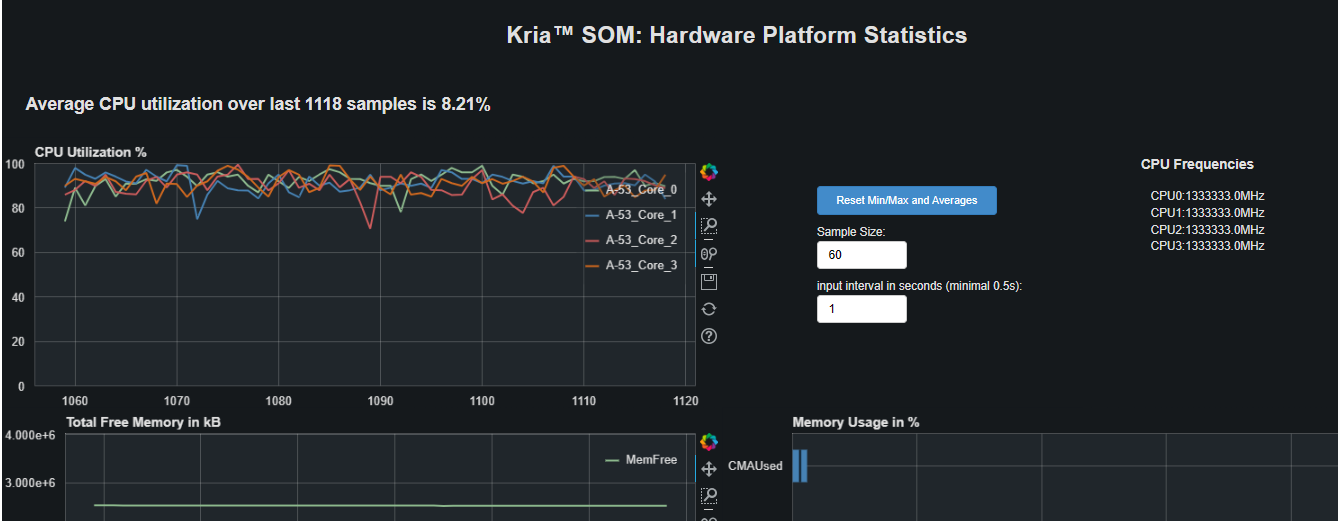Click the Memory Usage in % title
Viewport: 1340px width, 521px height.
(856, 422)
